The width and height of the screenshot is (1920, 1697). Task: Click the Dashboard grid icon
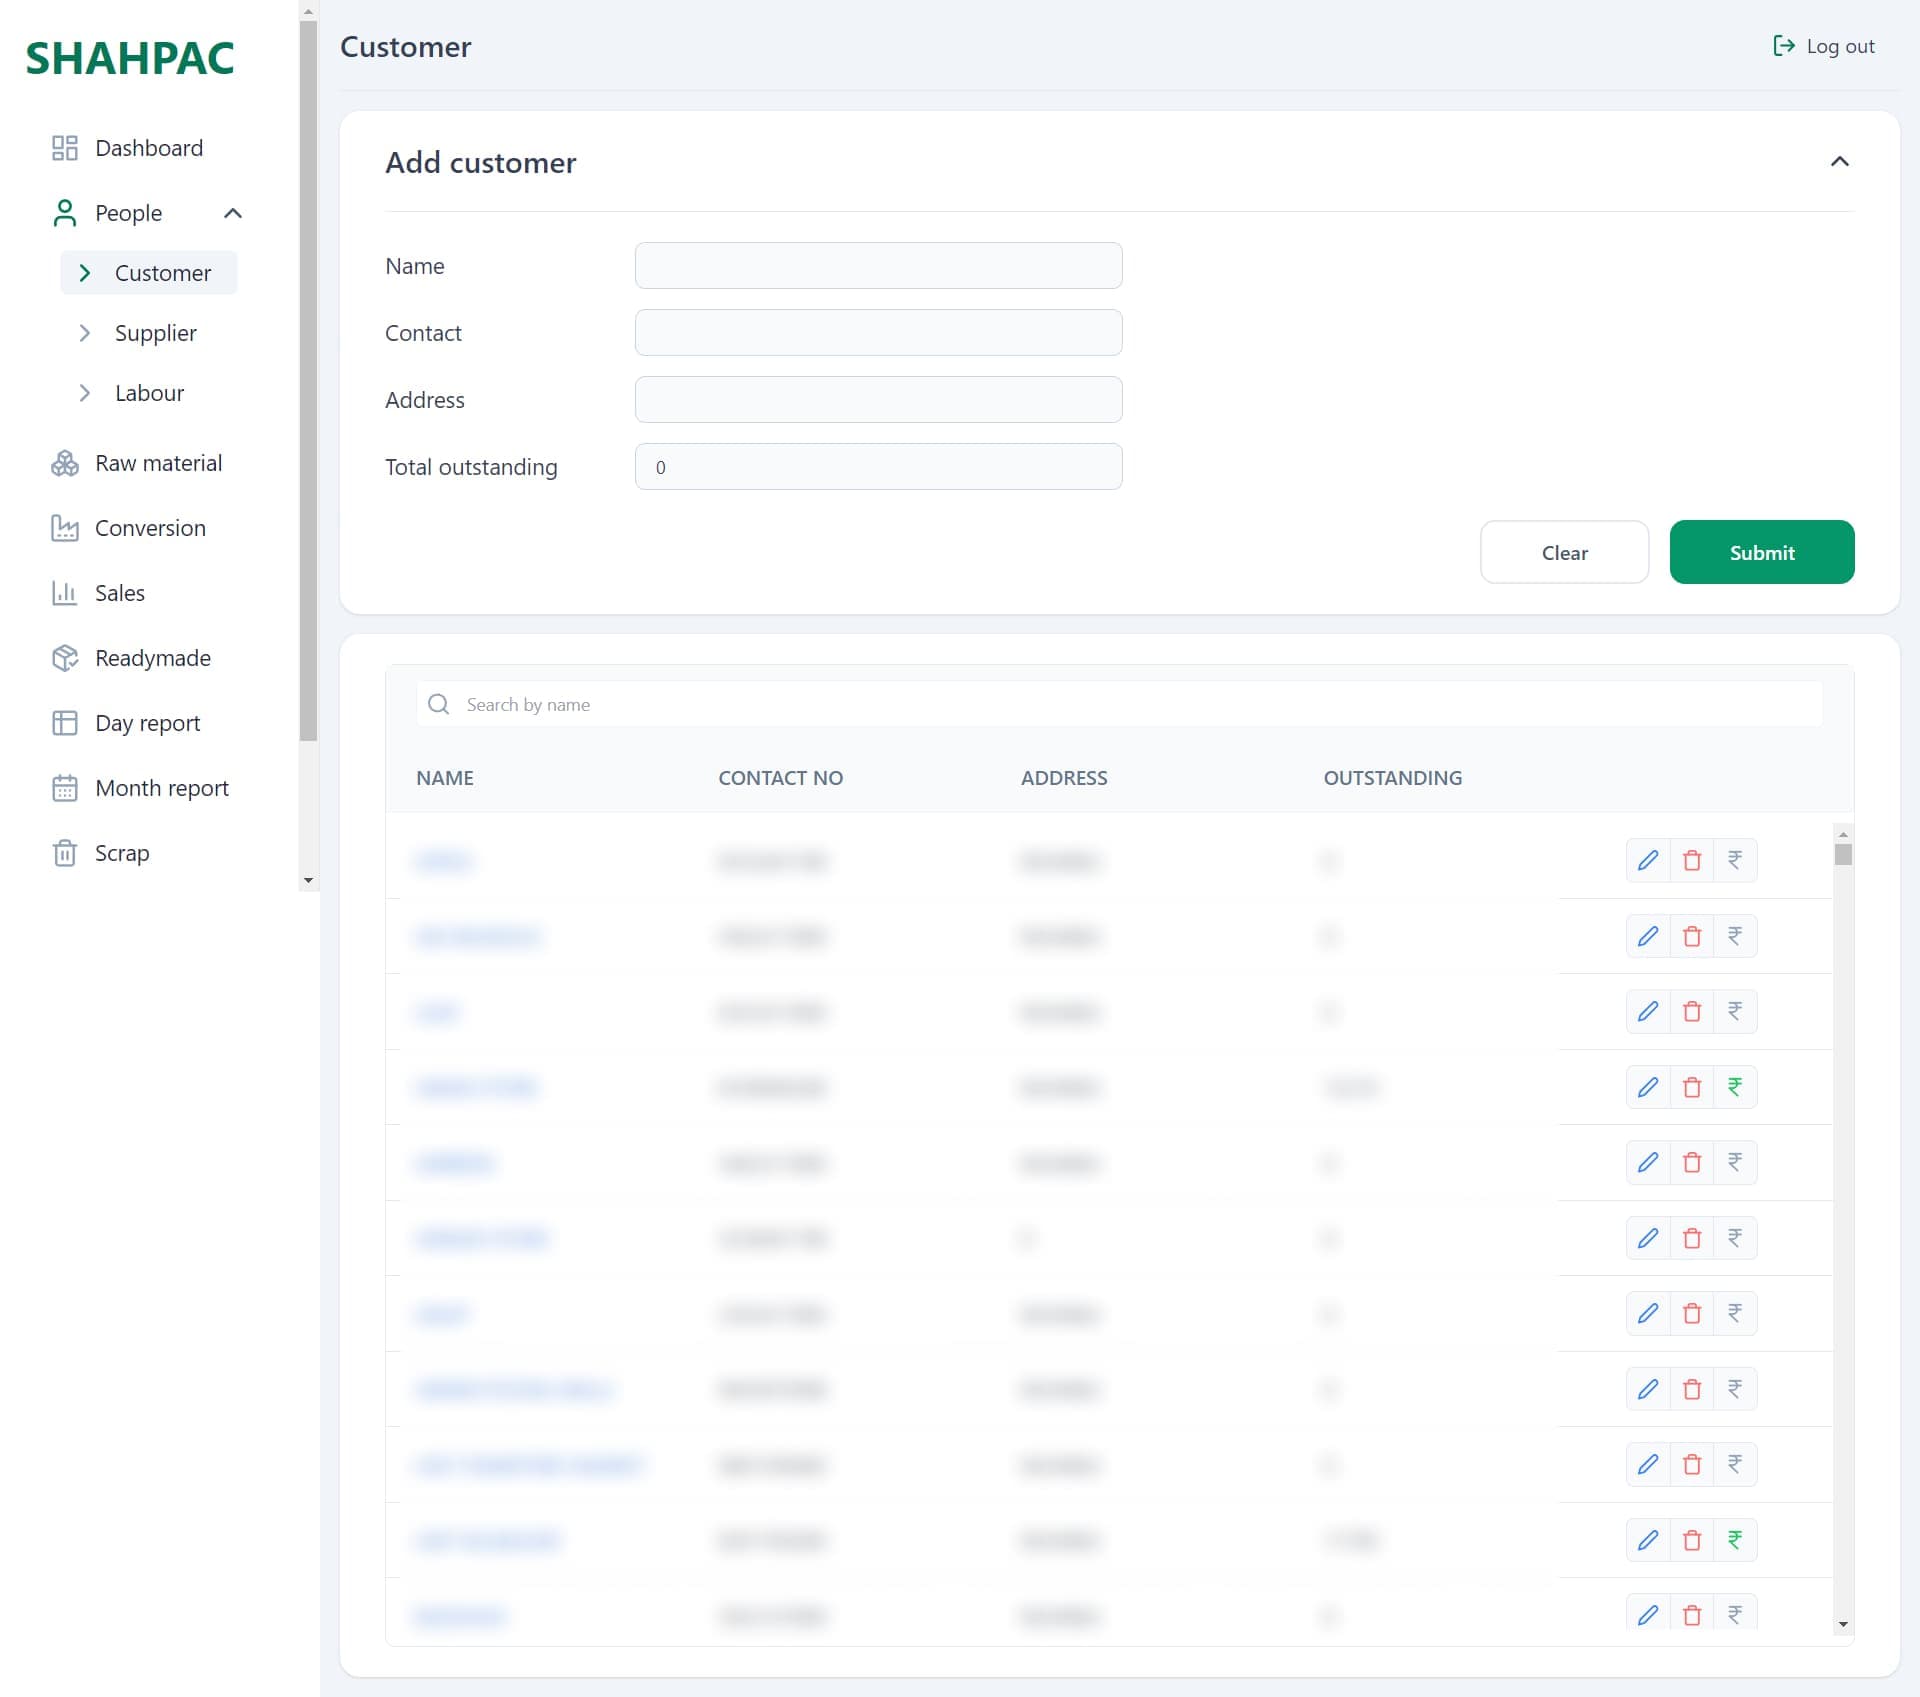[65, 148]
